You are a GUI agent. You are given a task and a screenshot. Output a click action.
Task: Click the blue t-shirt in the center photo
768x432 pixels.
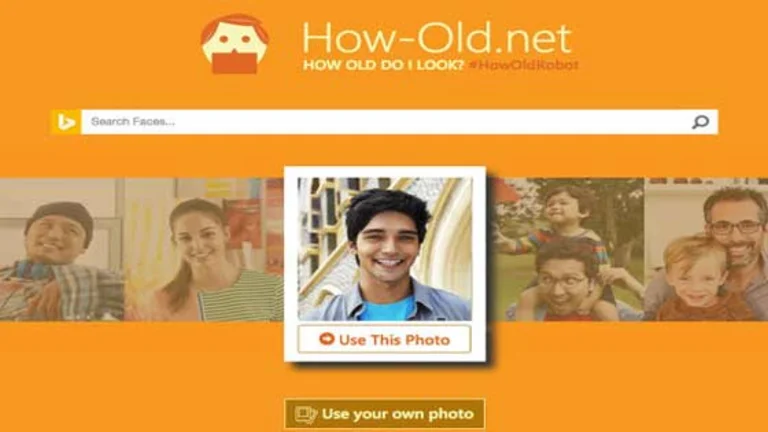389,309
